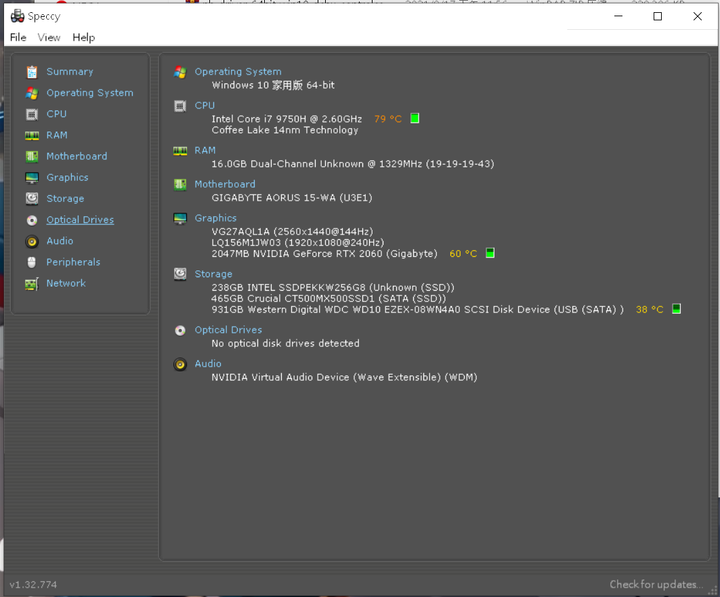Open Network in the sidebar
Screen dimensions: 720x597
click(66, 283)
